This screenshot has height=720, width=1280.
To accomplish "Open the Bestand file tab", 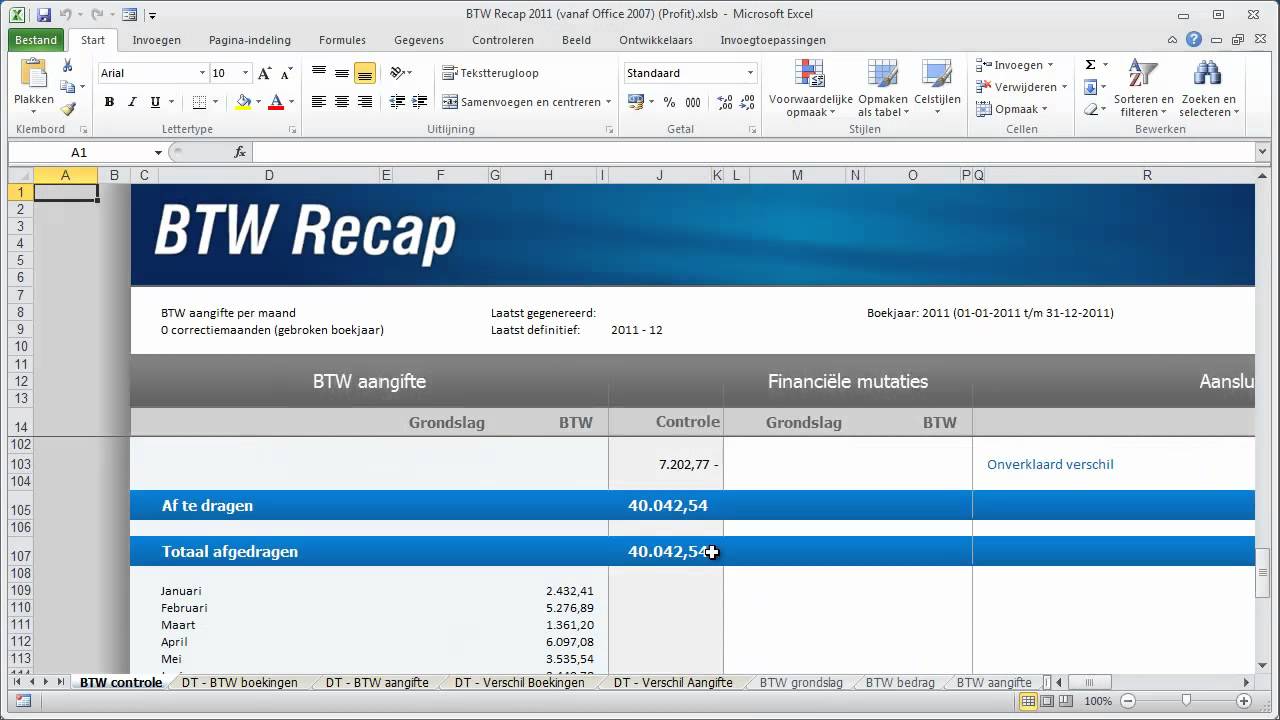I will point(36,40).
